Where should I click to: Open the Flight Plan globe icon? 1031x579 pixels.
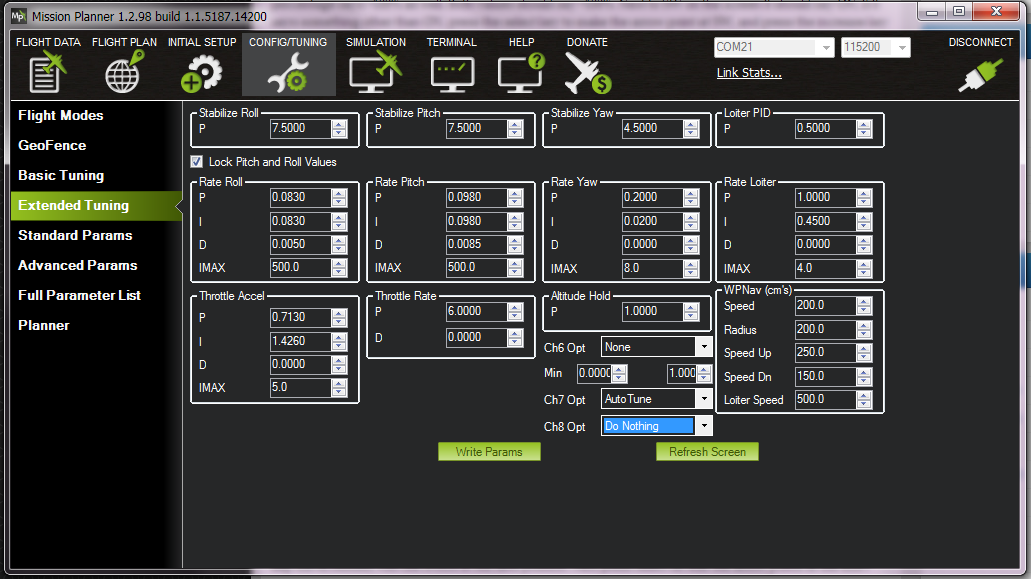pos(124,72)
